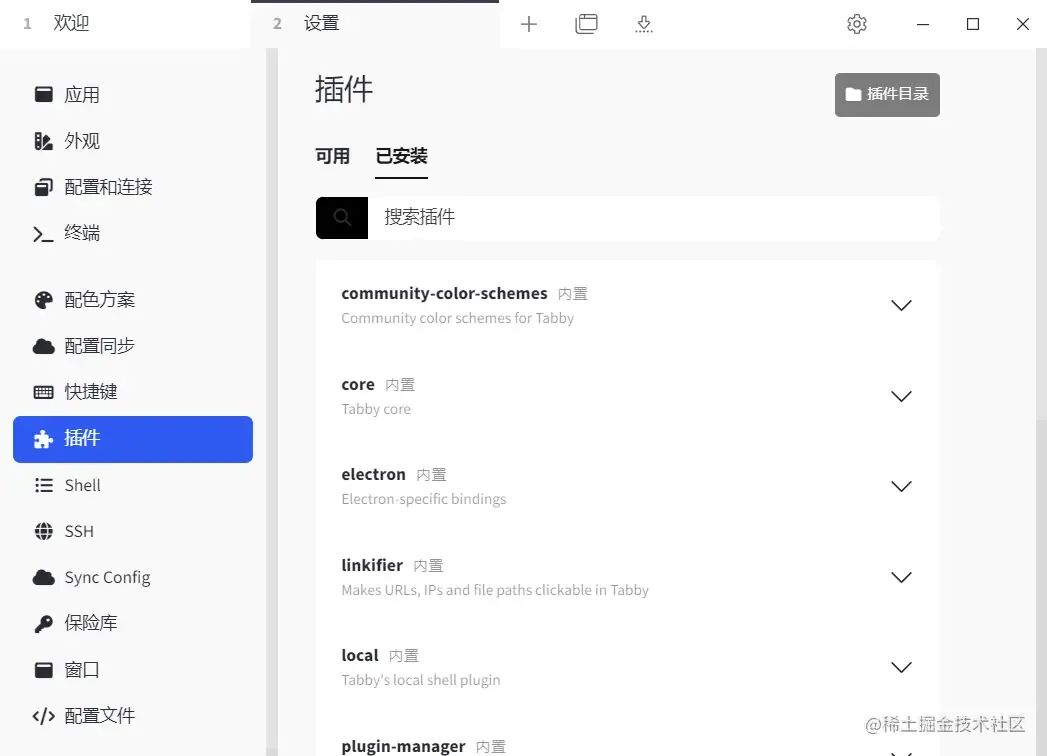Viewport: 1047px width, 756px height.
Task: Select the 配色方案 color scheme section
Action: [x=132, y=300]
